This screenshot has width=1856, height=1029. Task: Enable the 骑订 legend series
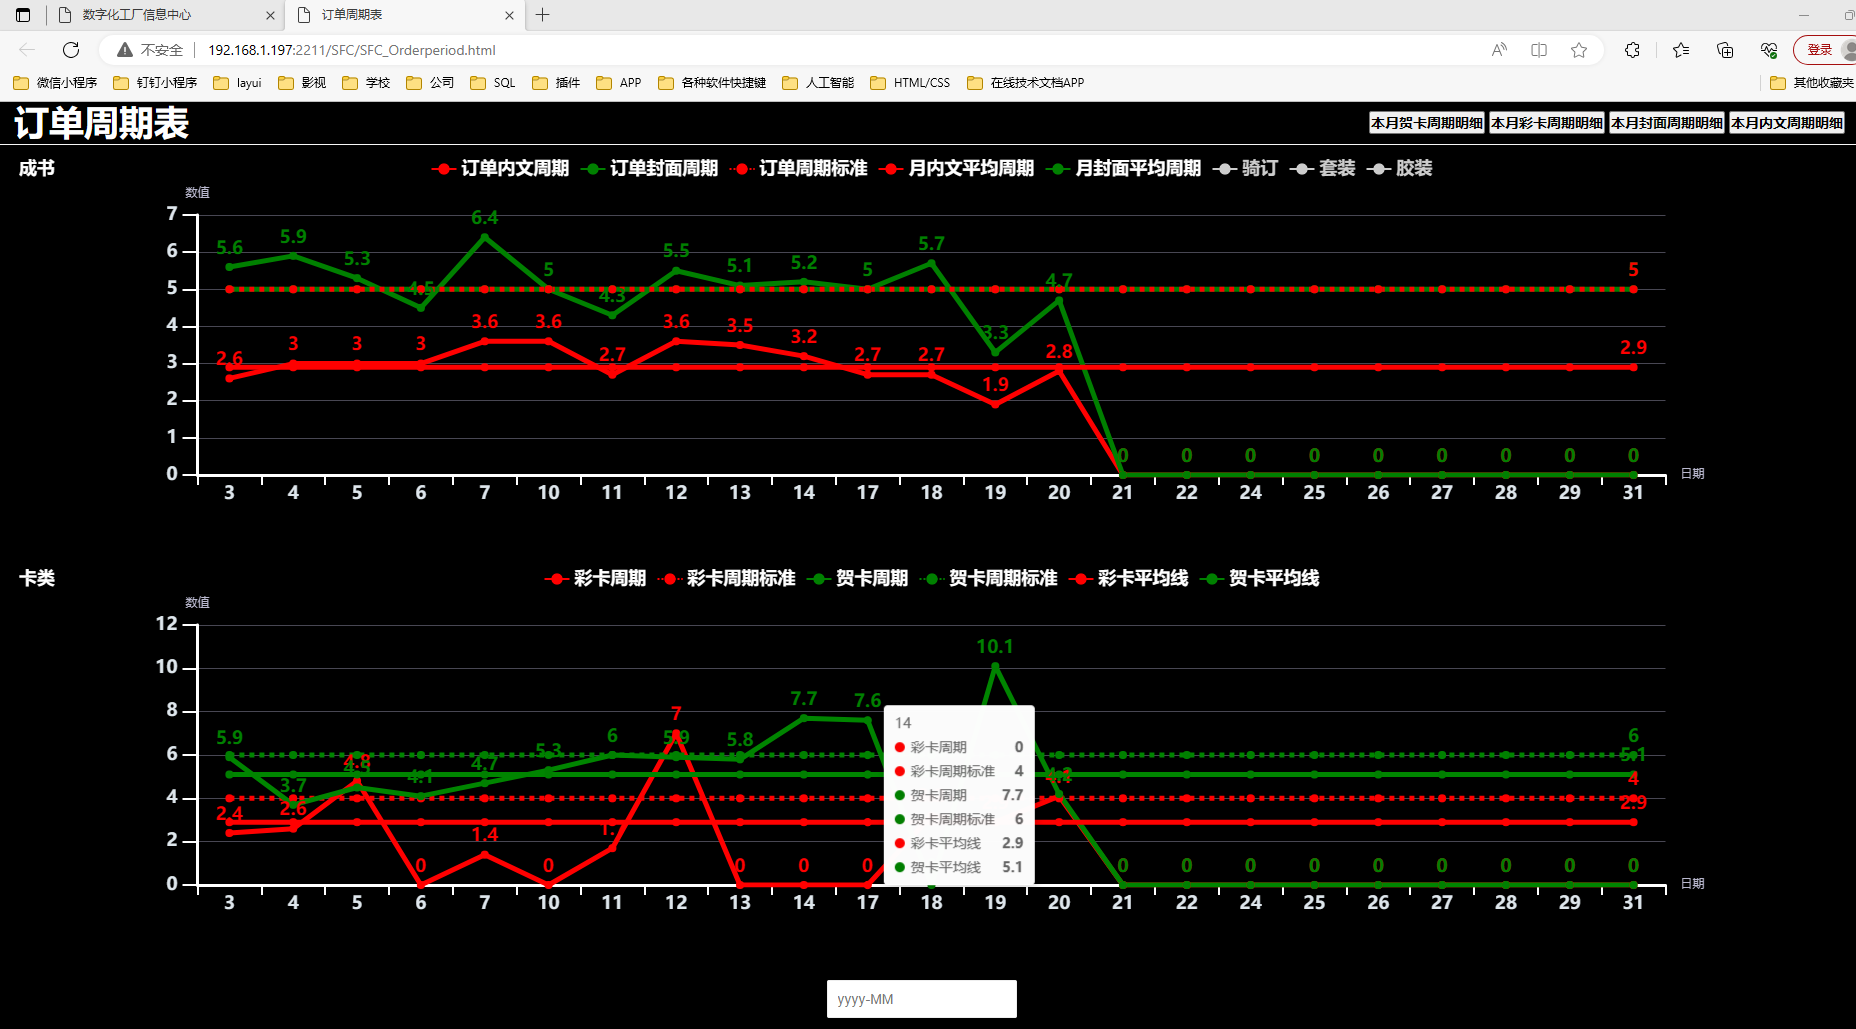click(1245, 168)
